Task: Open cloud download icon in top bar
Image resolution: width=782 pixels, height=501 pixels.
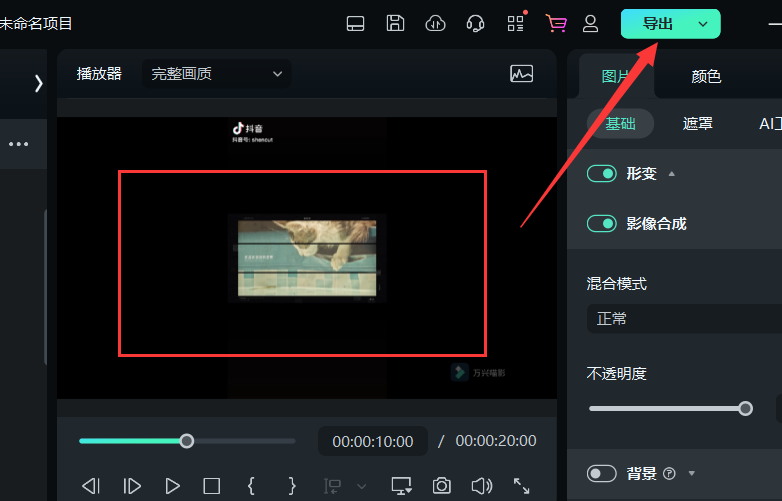Action: point(435,23)
